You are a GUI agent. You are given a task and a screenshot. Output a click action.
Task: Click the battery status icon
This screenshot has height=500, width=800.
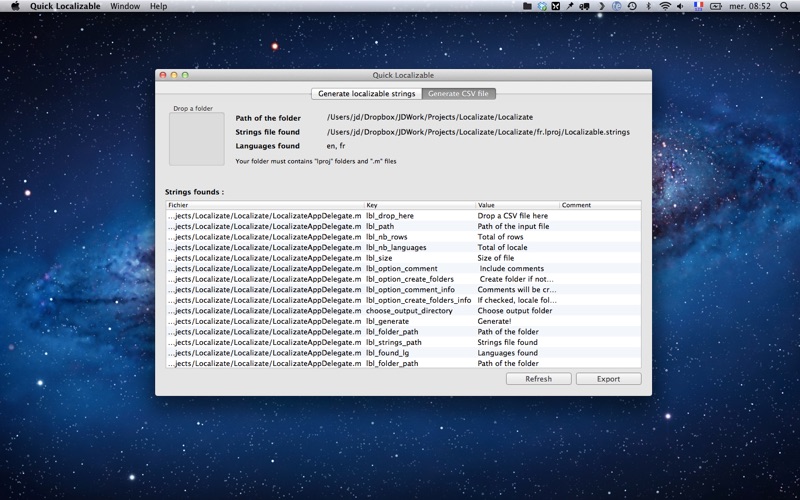pyautogui.click(x=715, y=6)
